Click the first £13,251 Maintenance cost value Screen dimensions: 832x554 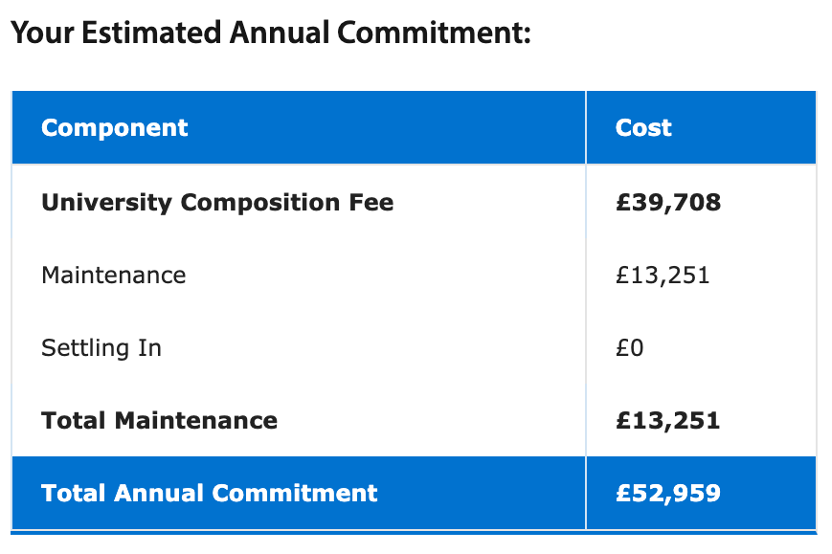(x=662, y=276)
